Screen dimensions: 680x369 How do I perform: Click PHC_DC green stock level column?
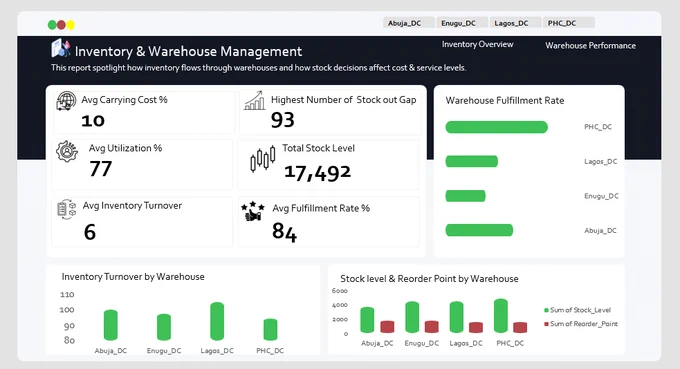[x=501, y=316]
